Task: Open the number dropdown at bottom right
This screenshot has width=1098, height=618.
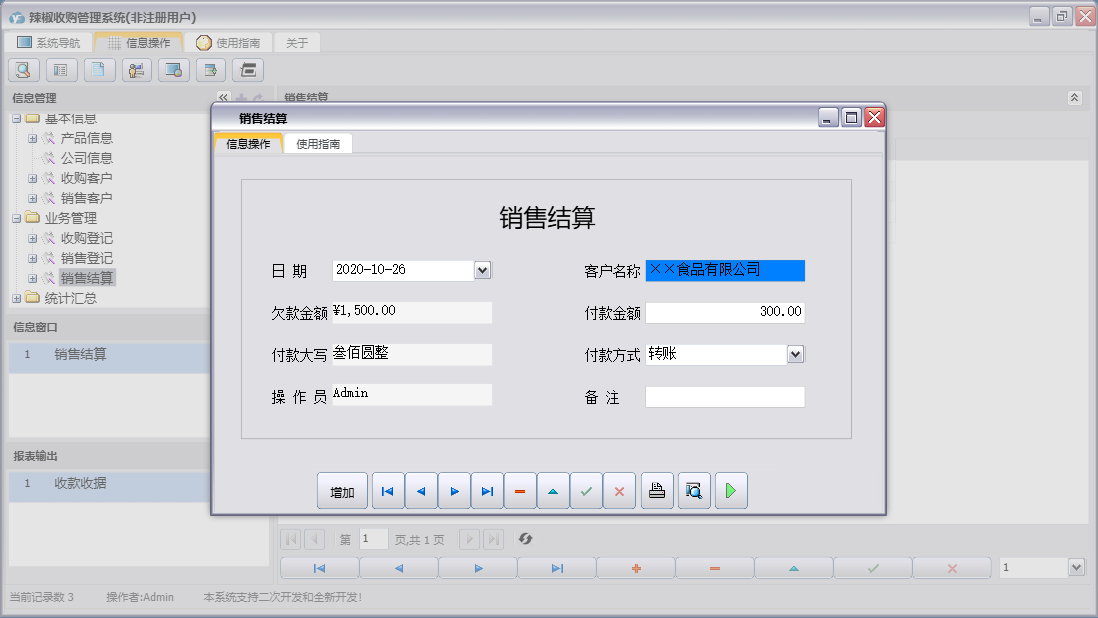Action: click(1075, 567)
